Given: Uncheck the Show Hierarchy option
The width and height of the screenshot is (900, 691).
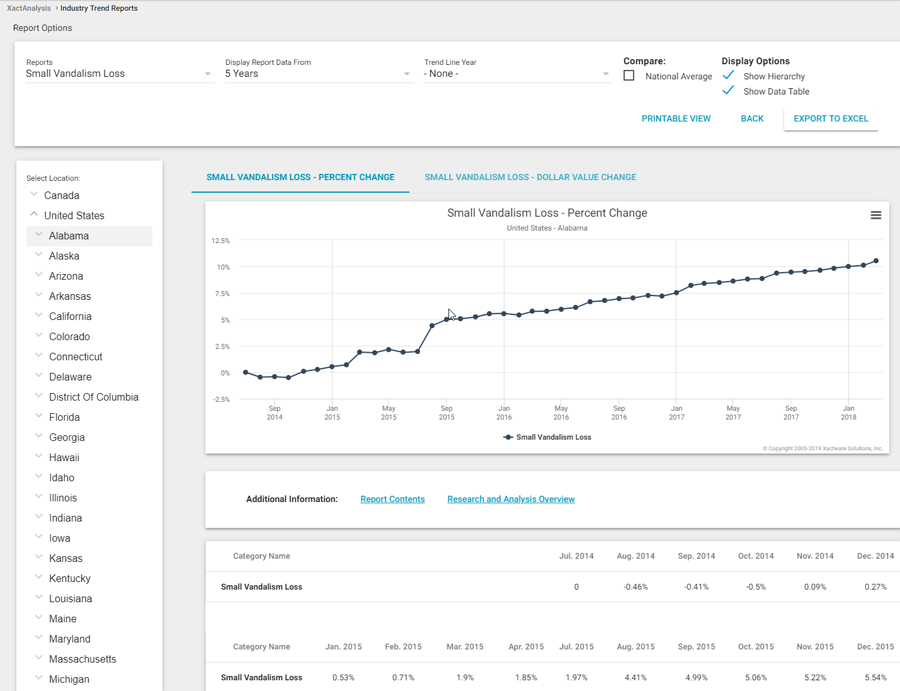Looking at the screenshot, I should pos(729,76).
